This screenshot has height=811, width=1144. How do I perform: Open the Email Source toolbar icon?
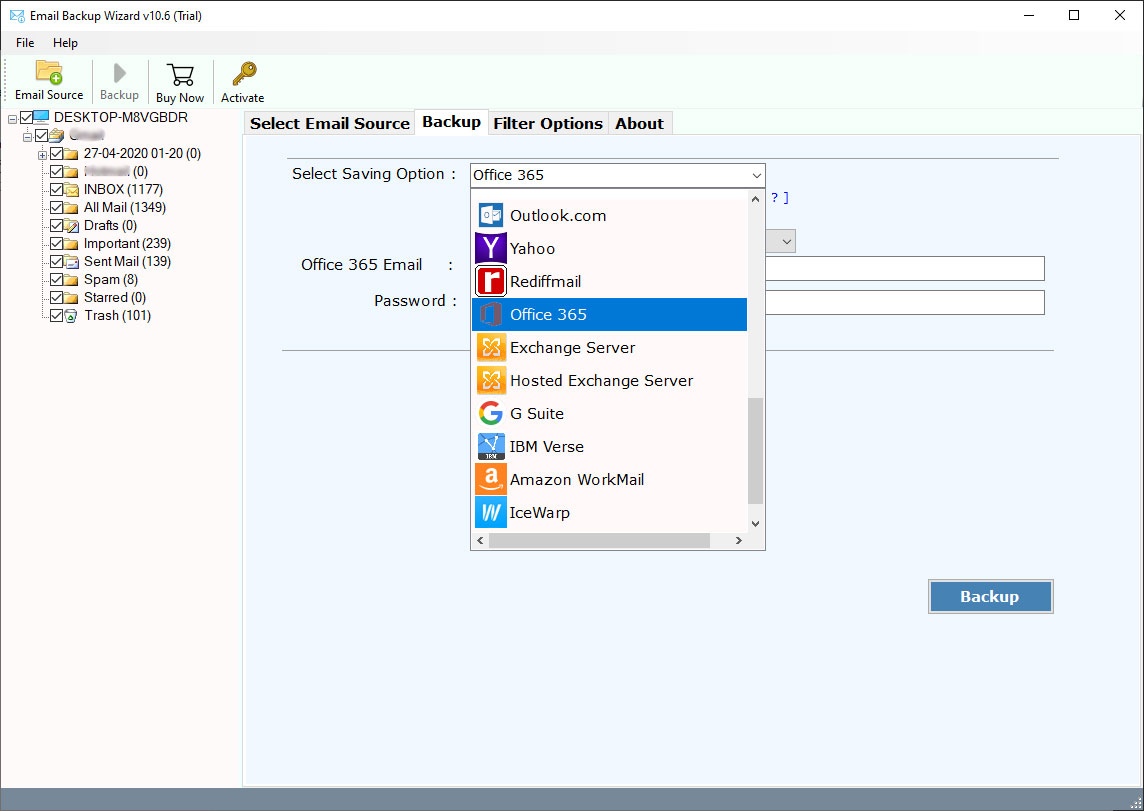pyautogui.click(x=49, y=73)
